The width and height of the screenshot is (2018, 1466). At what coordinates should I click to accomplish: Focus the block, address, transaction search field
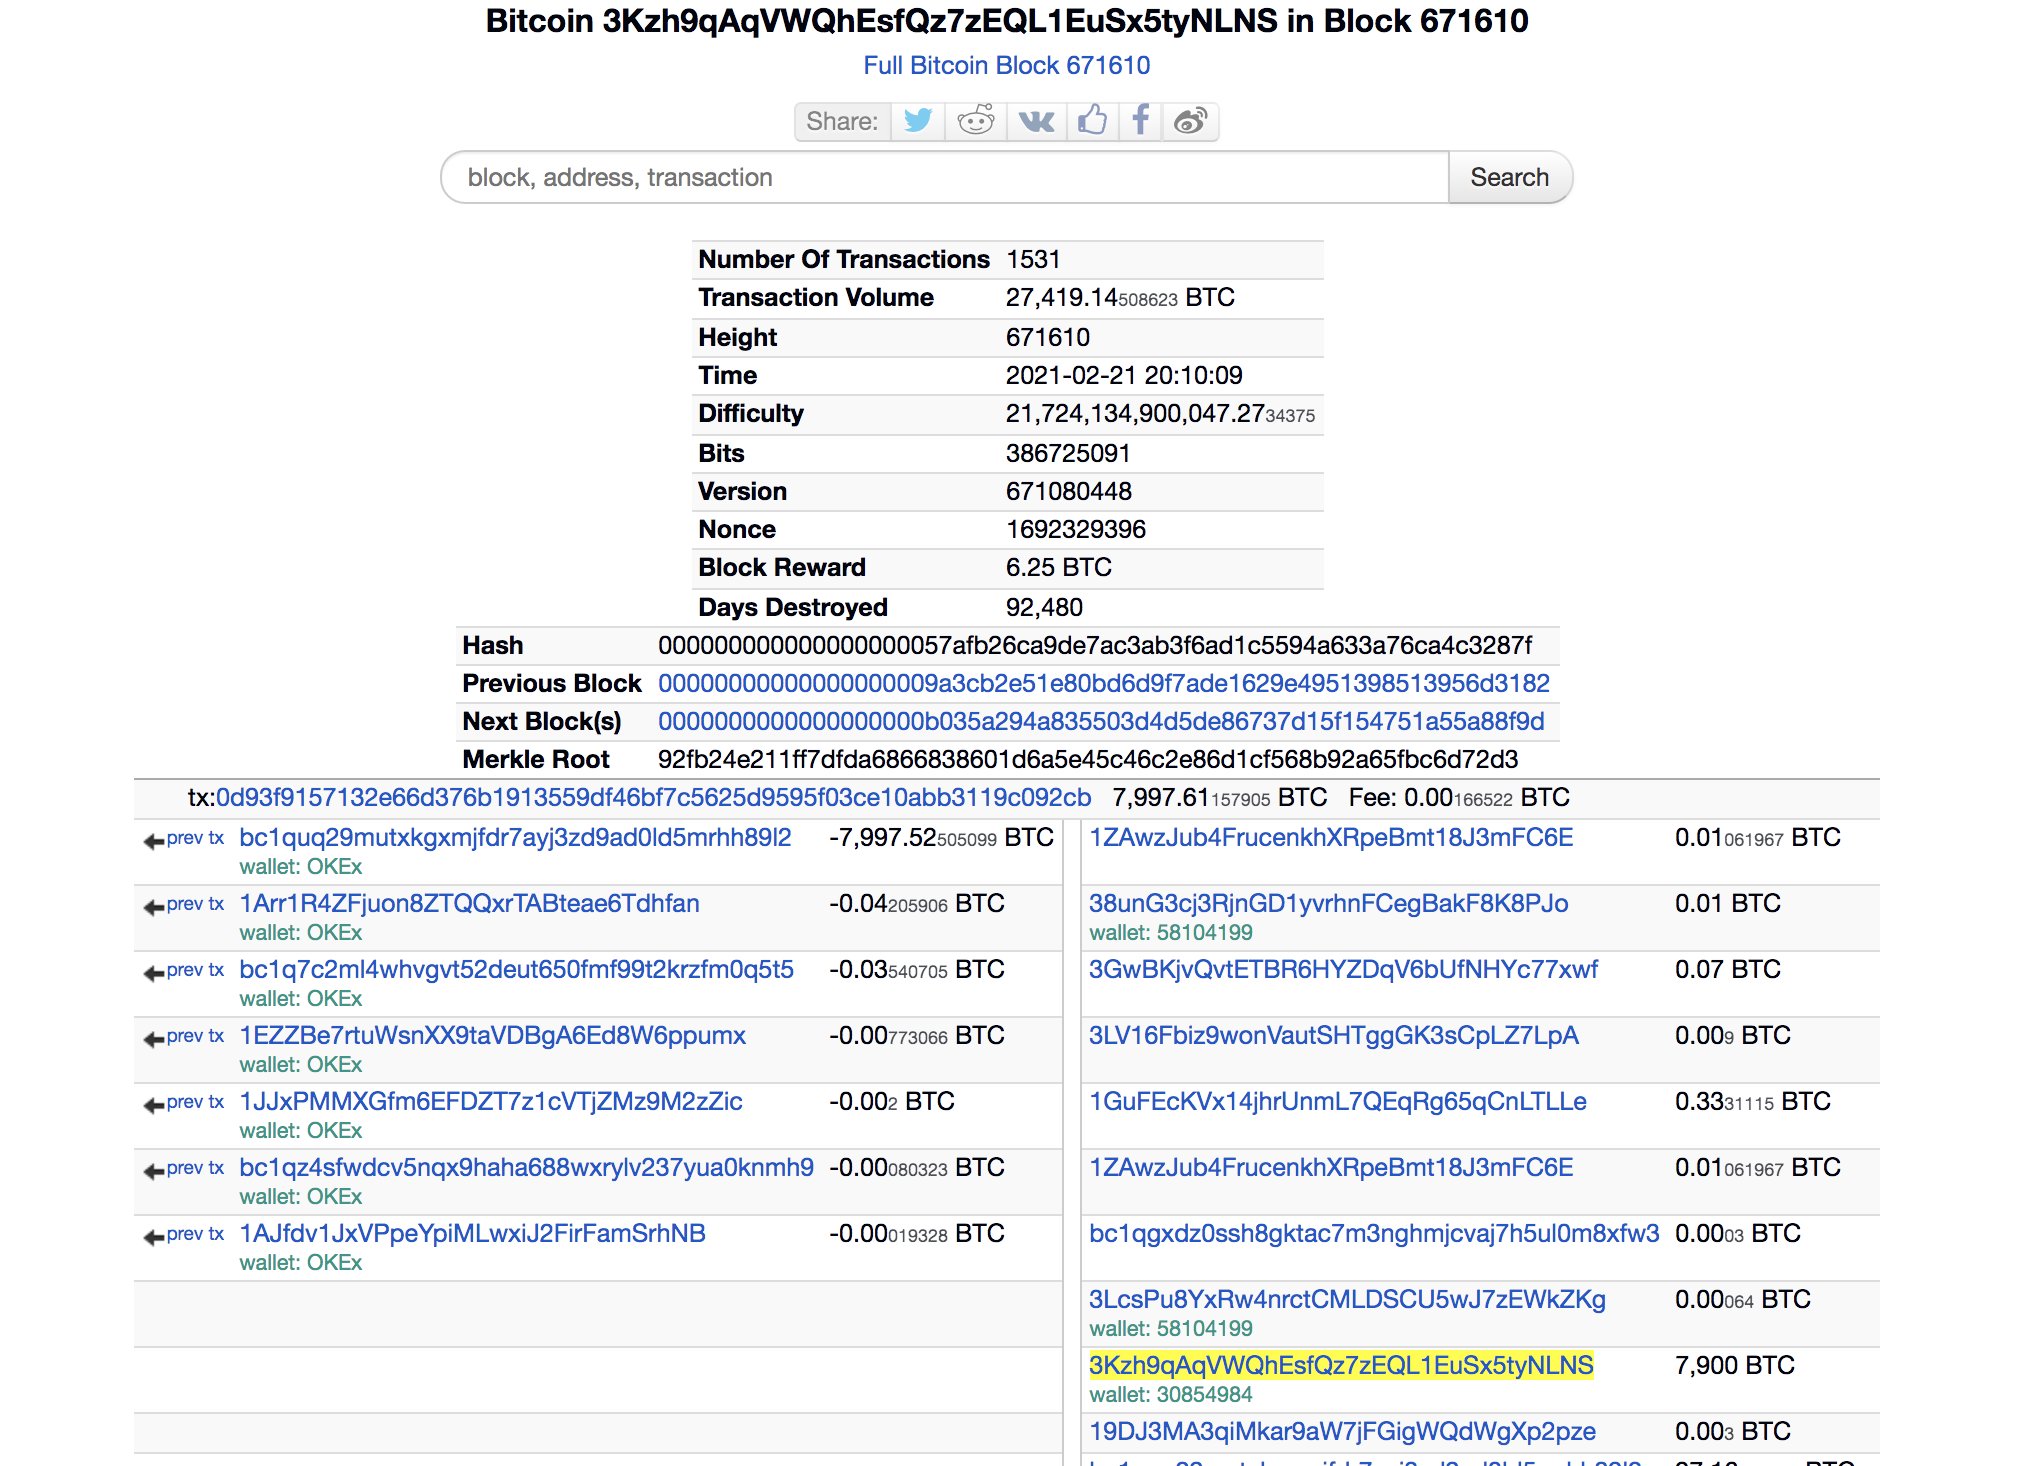945,178
